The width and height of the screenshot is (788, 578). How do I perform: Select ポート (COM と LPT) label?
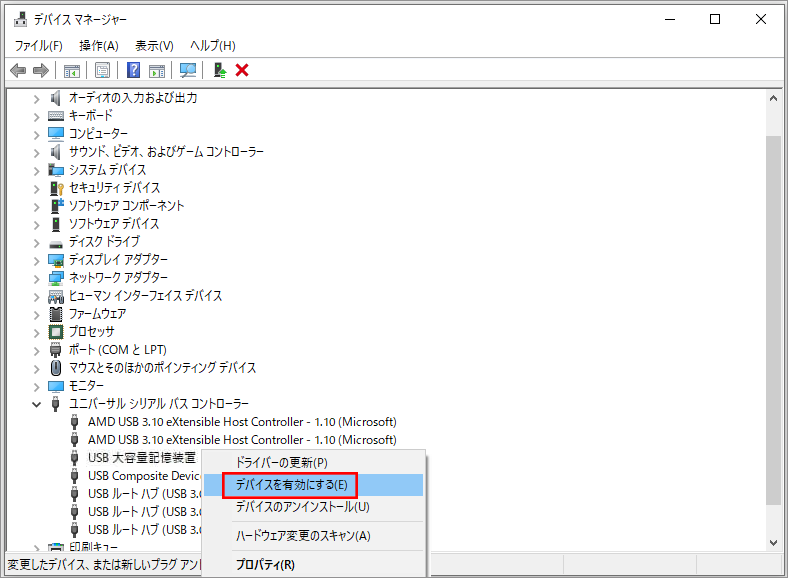coord(118,350)
